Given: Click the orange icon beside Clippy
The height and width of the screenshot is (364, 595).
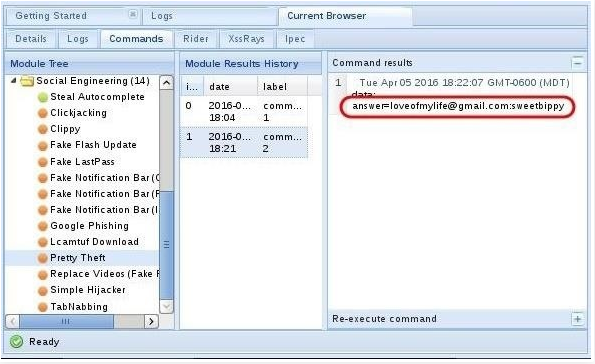Looking at the screenshot, I should [x=43, y=129].
